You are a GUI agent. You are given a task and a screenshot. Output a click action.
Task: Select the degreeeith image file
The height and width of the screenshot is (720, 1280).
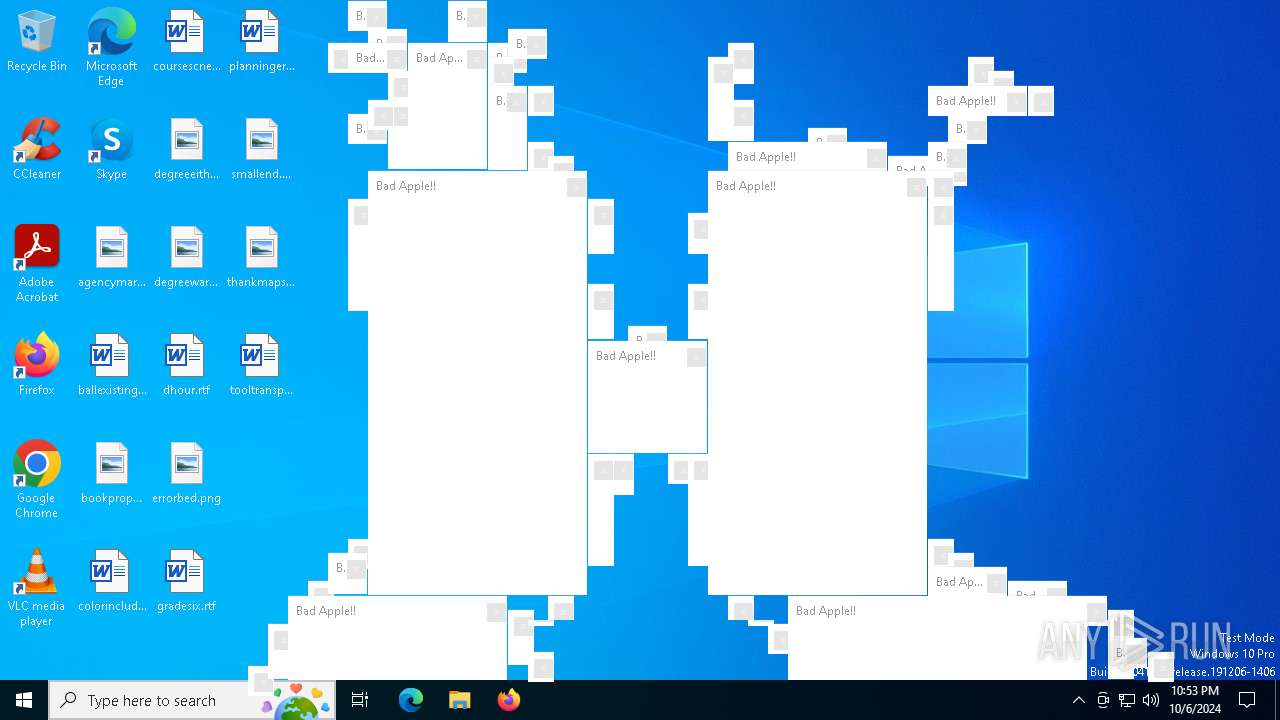coord(186,150)
